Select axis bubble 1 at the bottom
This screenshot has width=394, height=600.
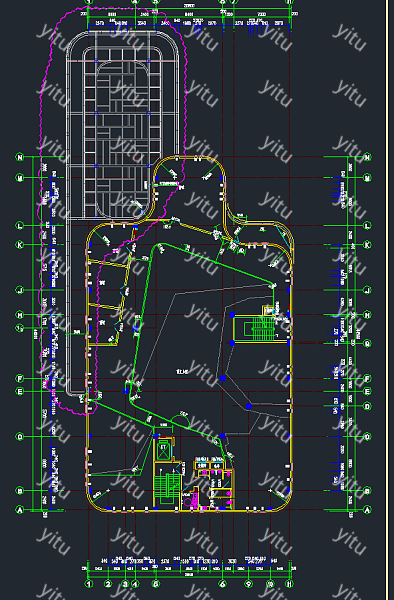coord(89,584)
